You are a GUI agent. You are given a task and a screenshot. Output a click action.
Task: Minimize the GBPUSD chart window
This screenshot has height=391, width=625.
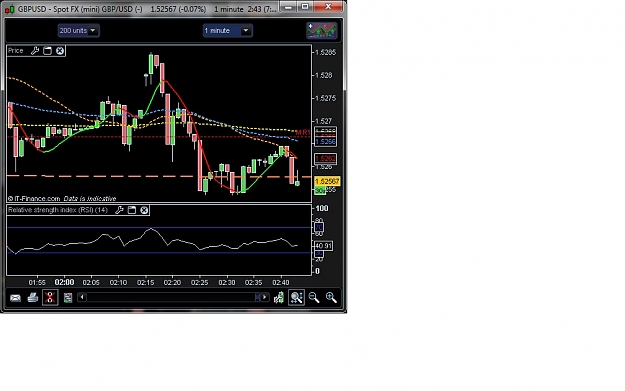(288, 6)
